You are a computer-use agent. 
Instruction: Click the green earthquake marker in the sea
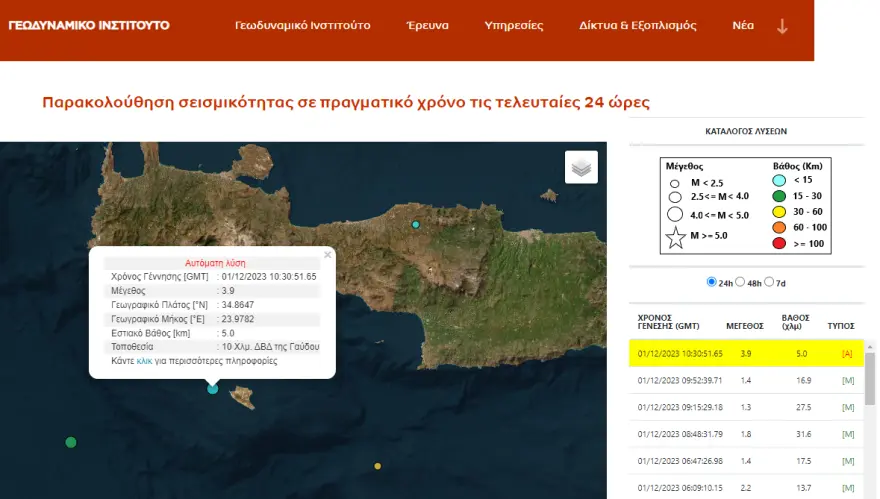(x=71, y=442)
